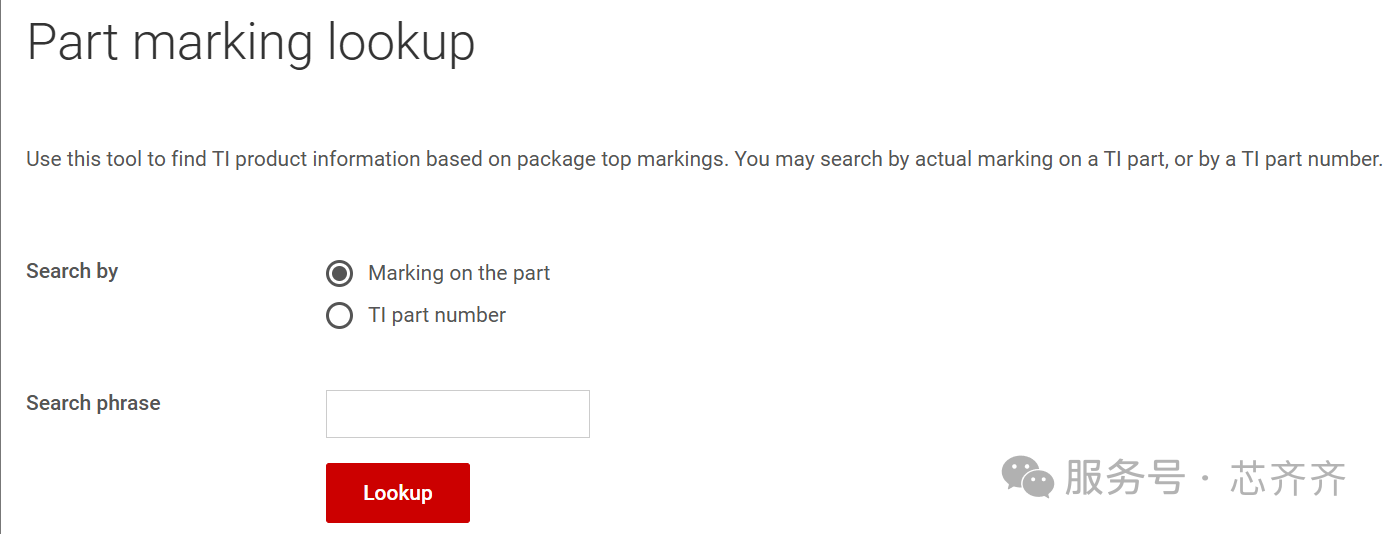1391x534 pixels.
Task: Click "package top markings" in the description
Action: click(622, 159)
